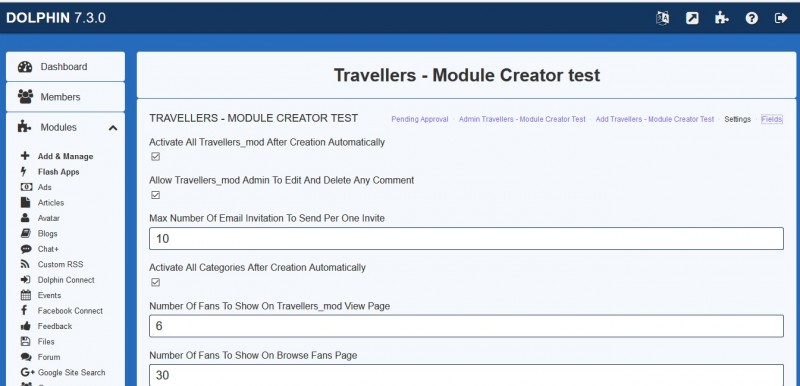The width and height of the screenshot is (800, 386).
Task: Click the calendar icon beside Events
Action: coord(26,295)
